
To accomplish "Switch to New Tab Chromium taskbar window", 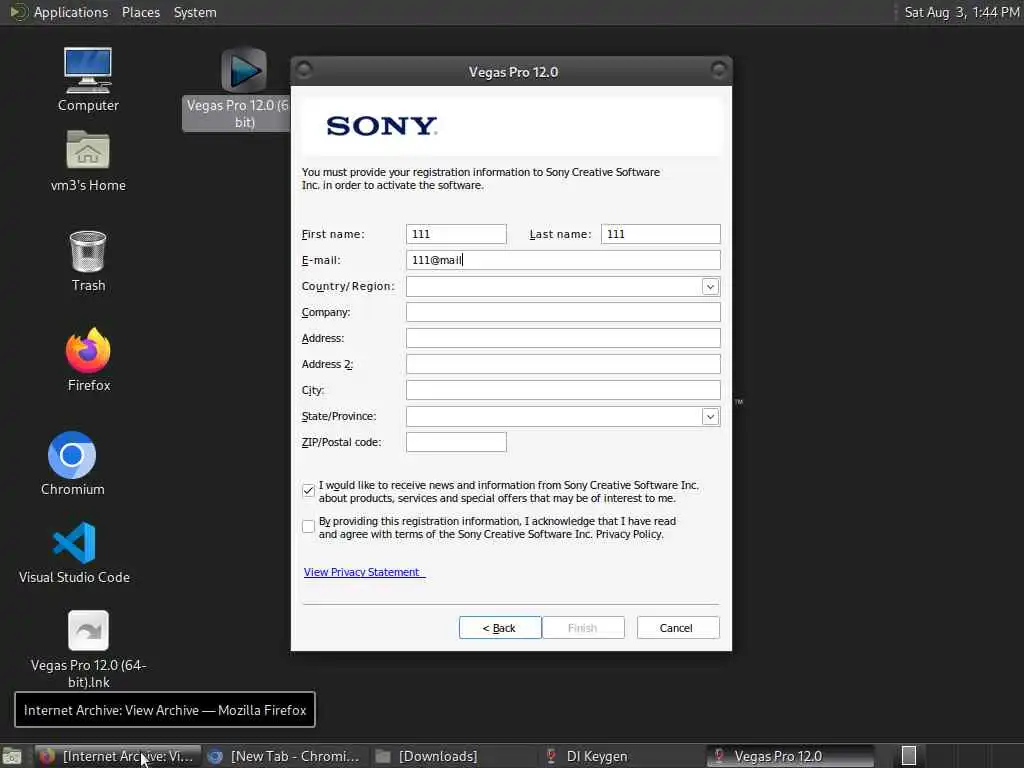I will (x=284, y=756).
